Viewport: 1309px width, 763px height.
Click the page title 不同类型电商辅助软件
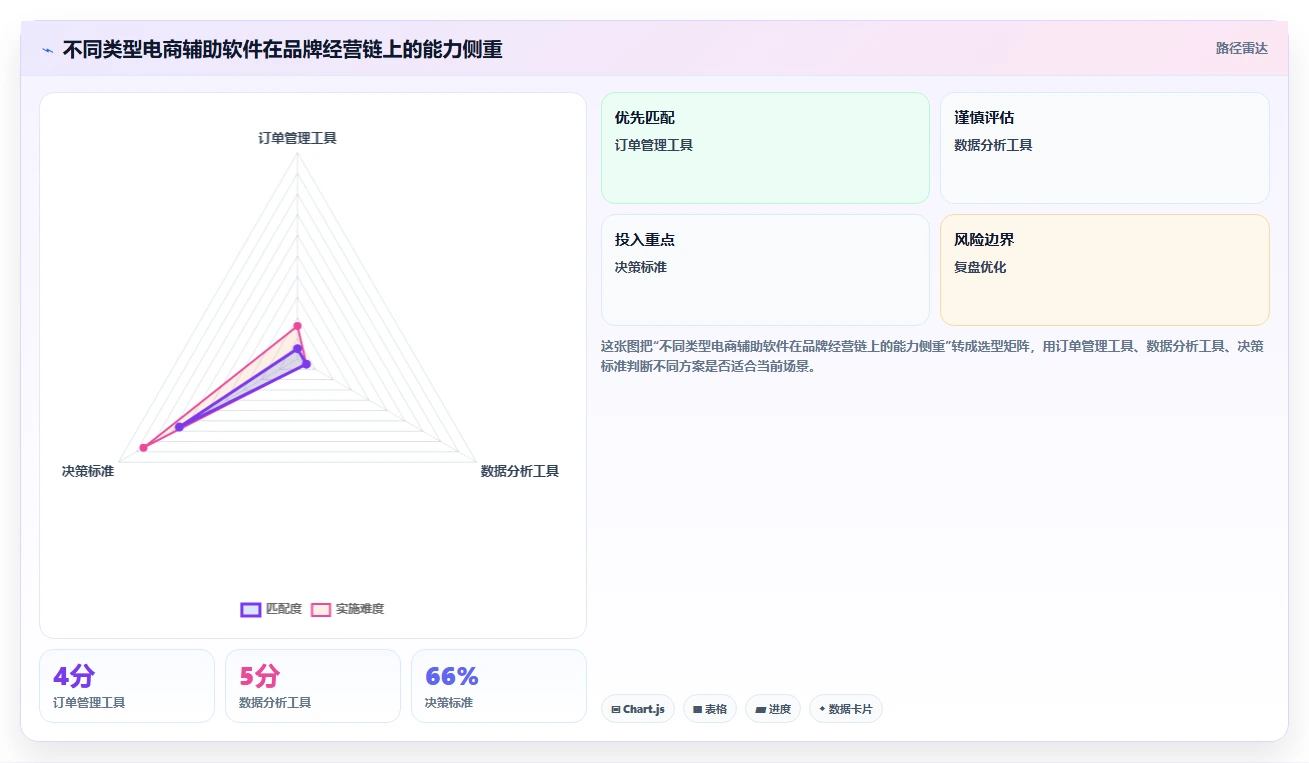[283, 49]
